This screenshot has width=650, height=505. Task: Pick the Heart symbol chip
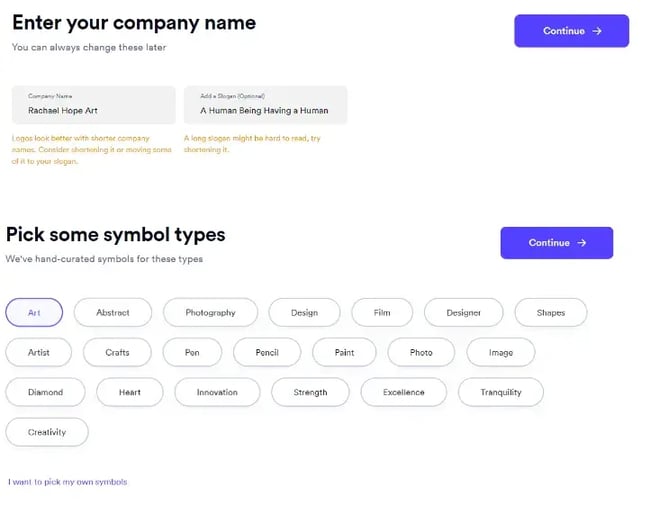coord(130,392)
